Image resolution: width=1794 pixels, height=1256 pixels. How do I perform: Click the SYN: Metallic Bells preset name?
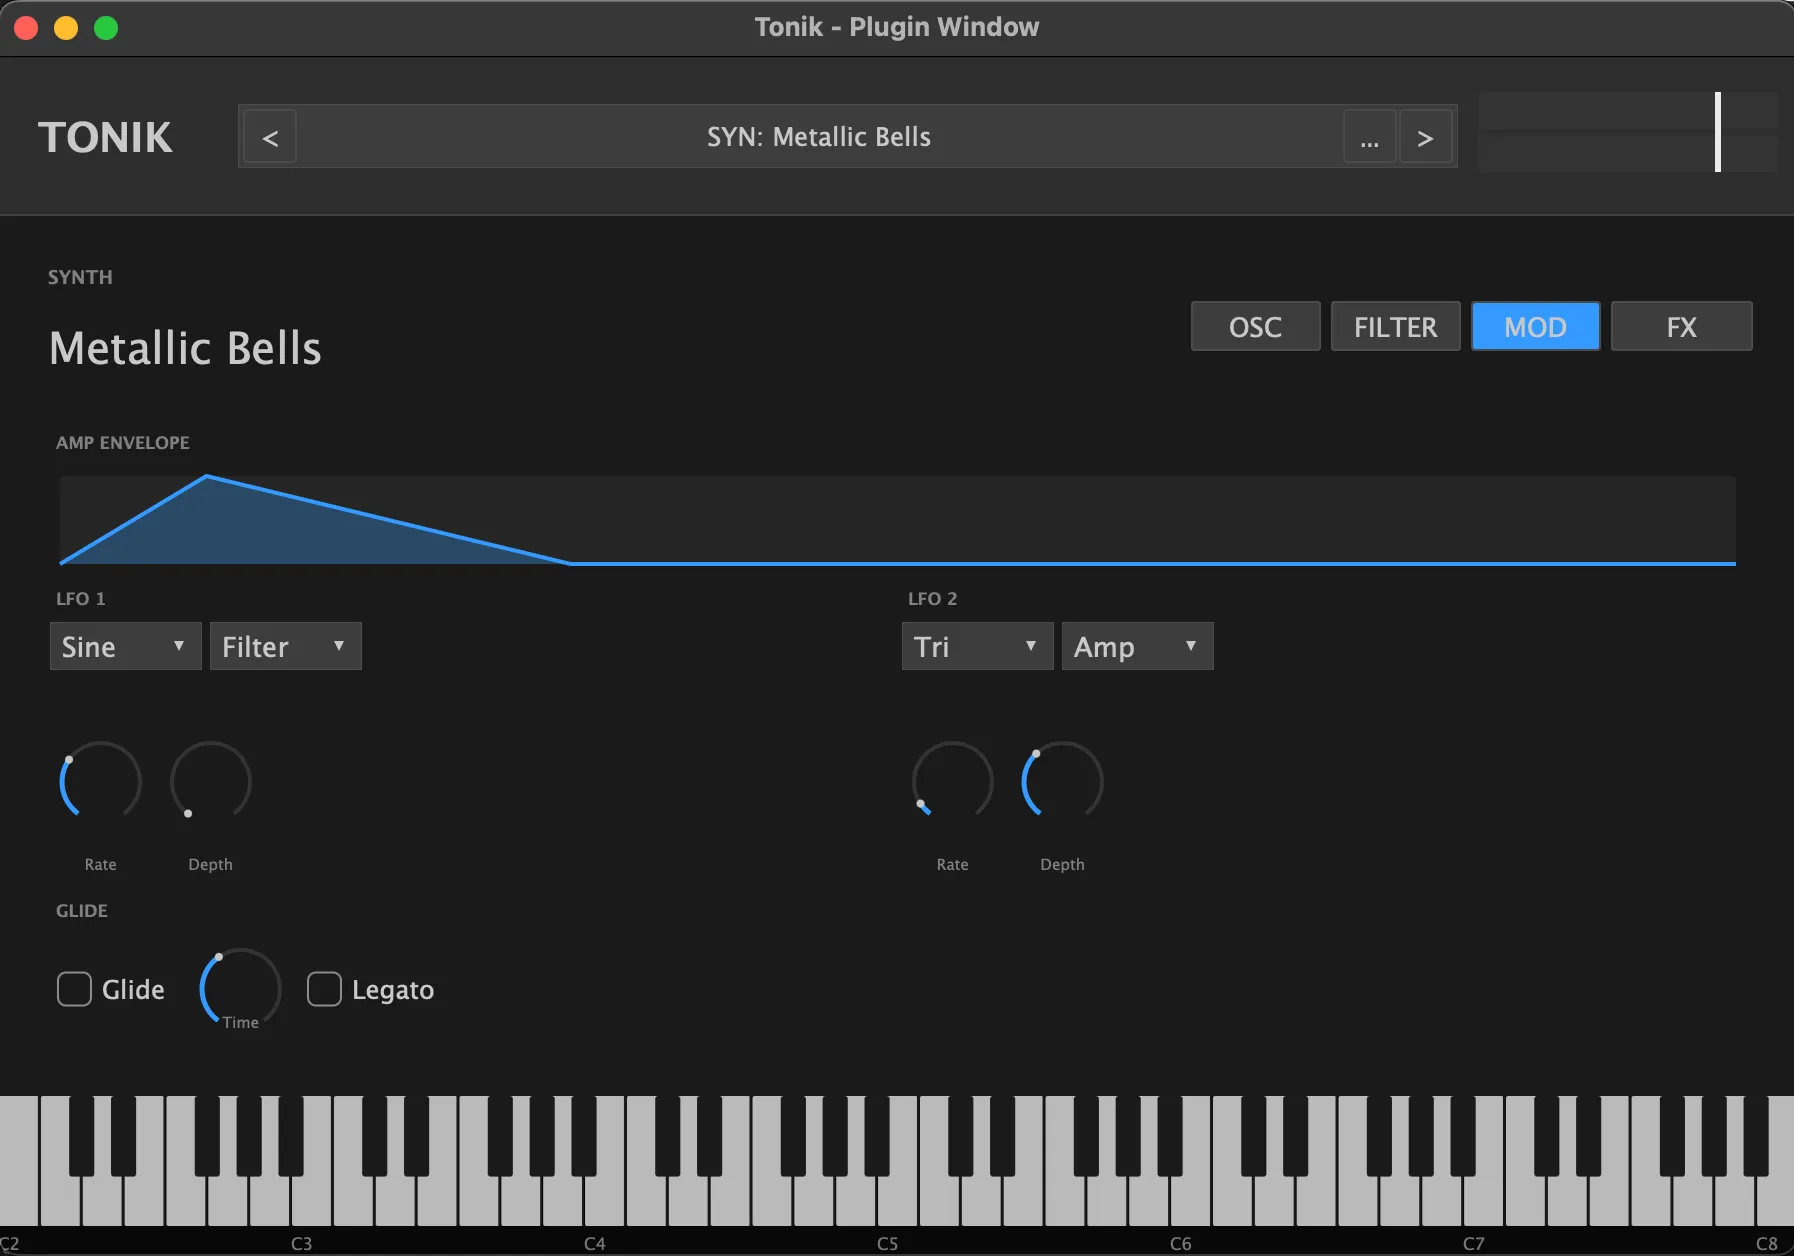tap(819, 137)
